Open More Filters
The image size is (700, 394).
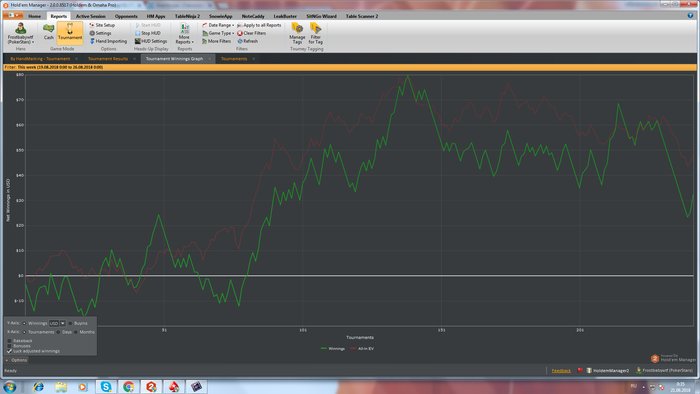pyautogui.click(x=217, y=41)
